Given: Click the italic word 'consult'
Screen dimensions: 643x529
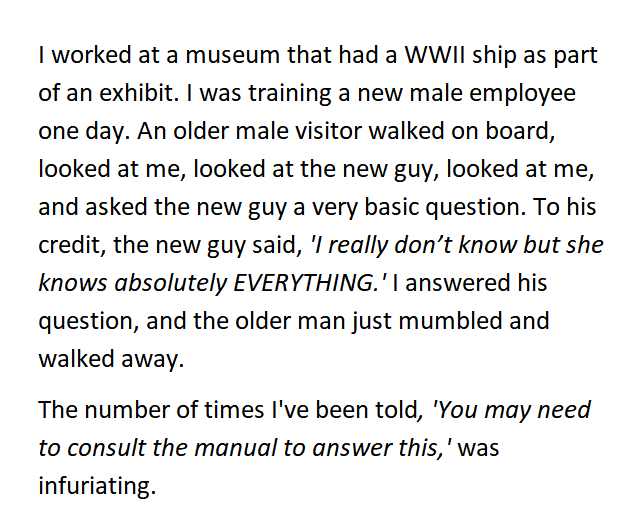Looking at the screenshot, I should click(107, 447).
